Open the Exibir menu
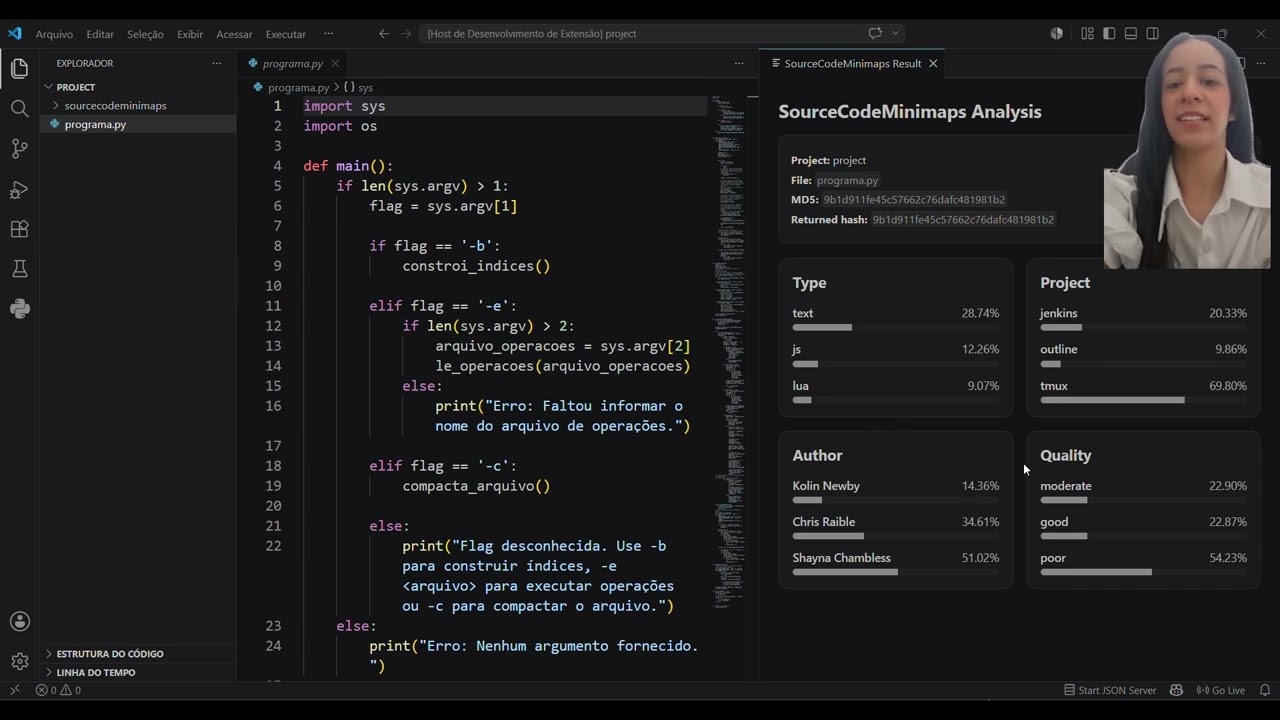This screenshot has width=1280, height=720. click(x=190, y=34)
